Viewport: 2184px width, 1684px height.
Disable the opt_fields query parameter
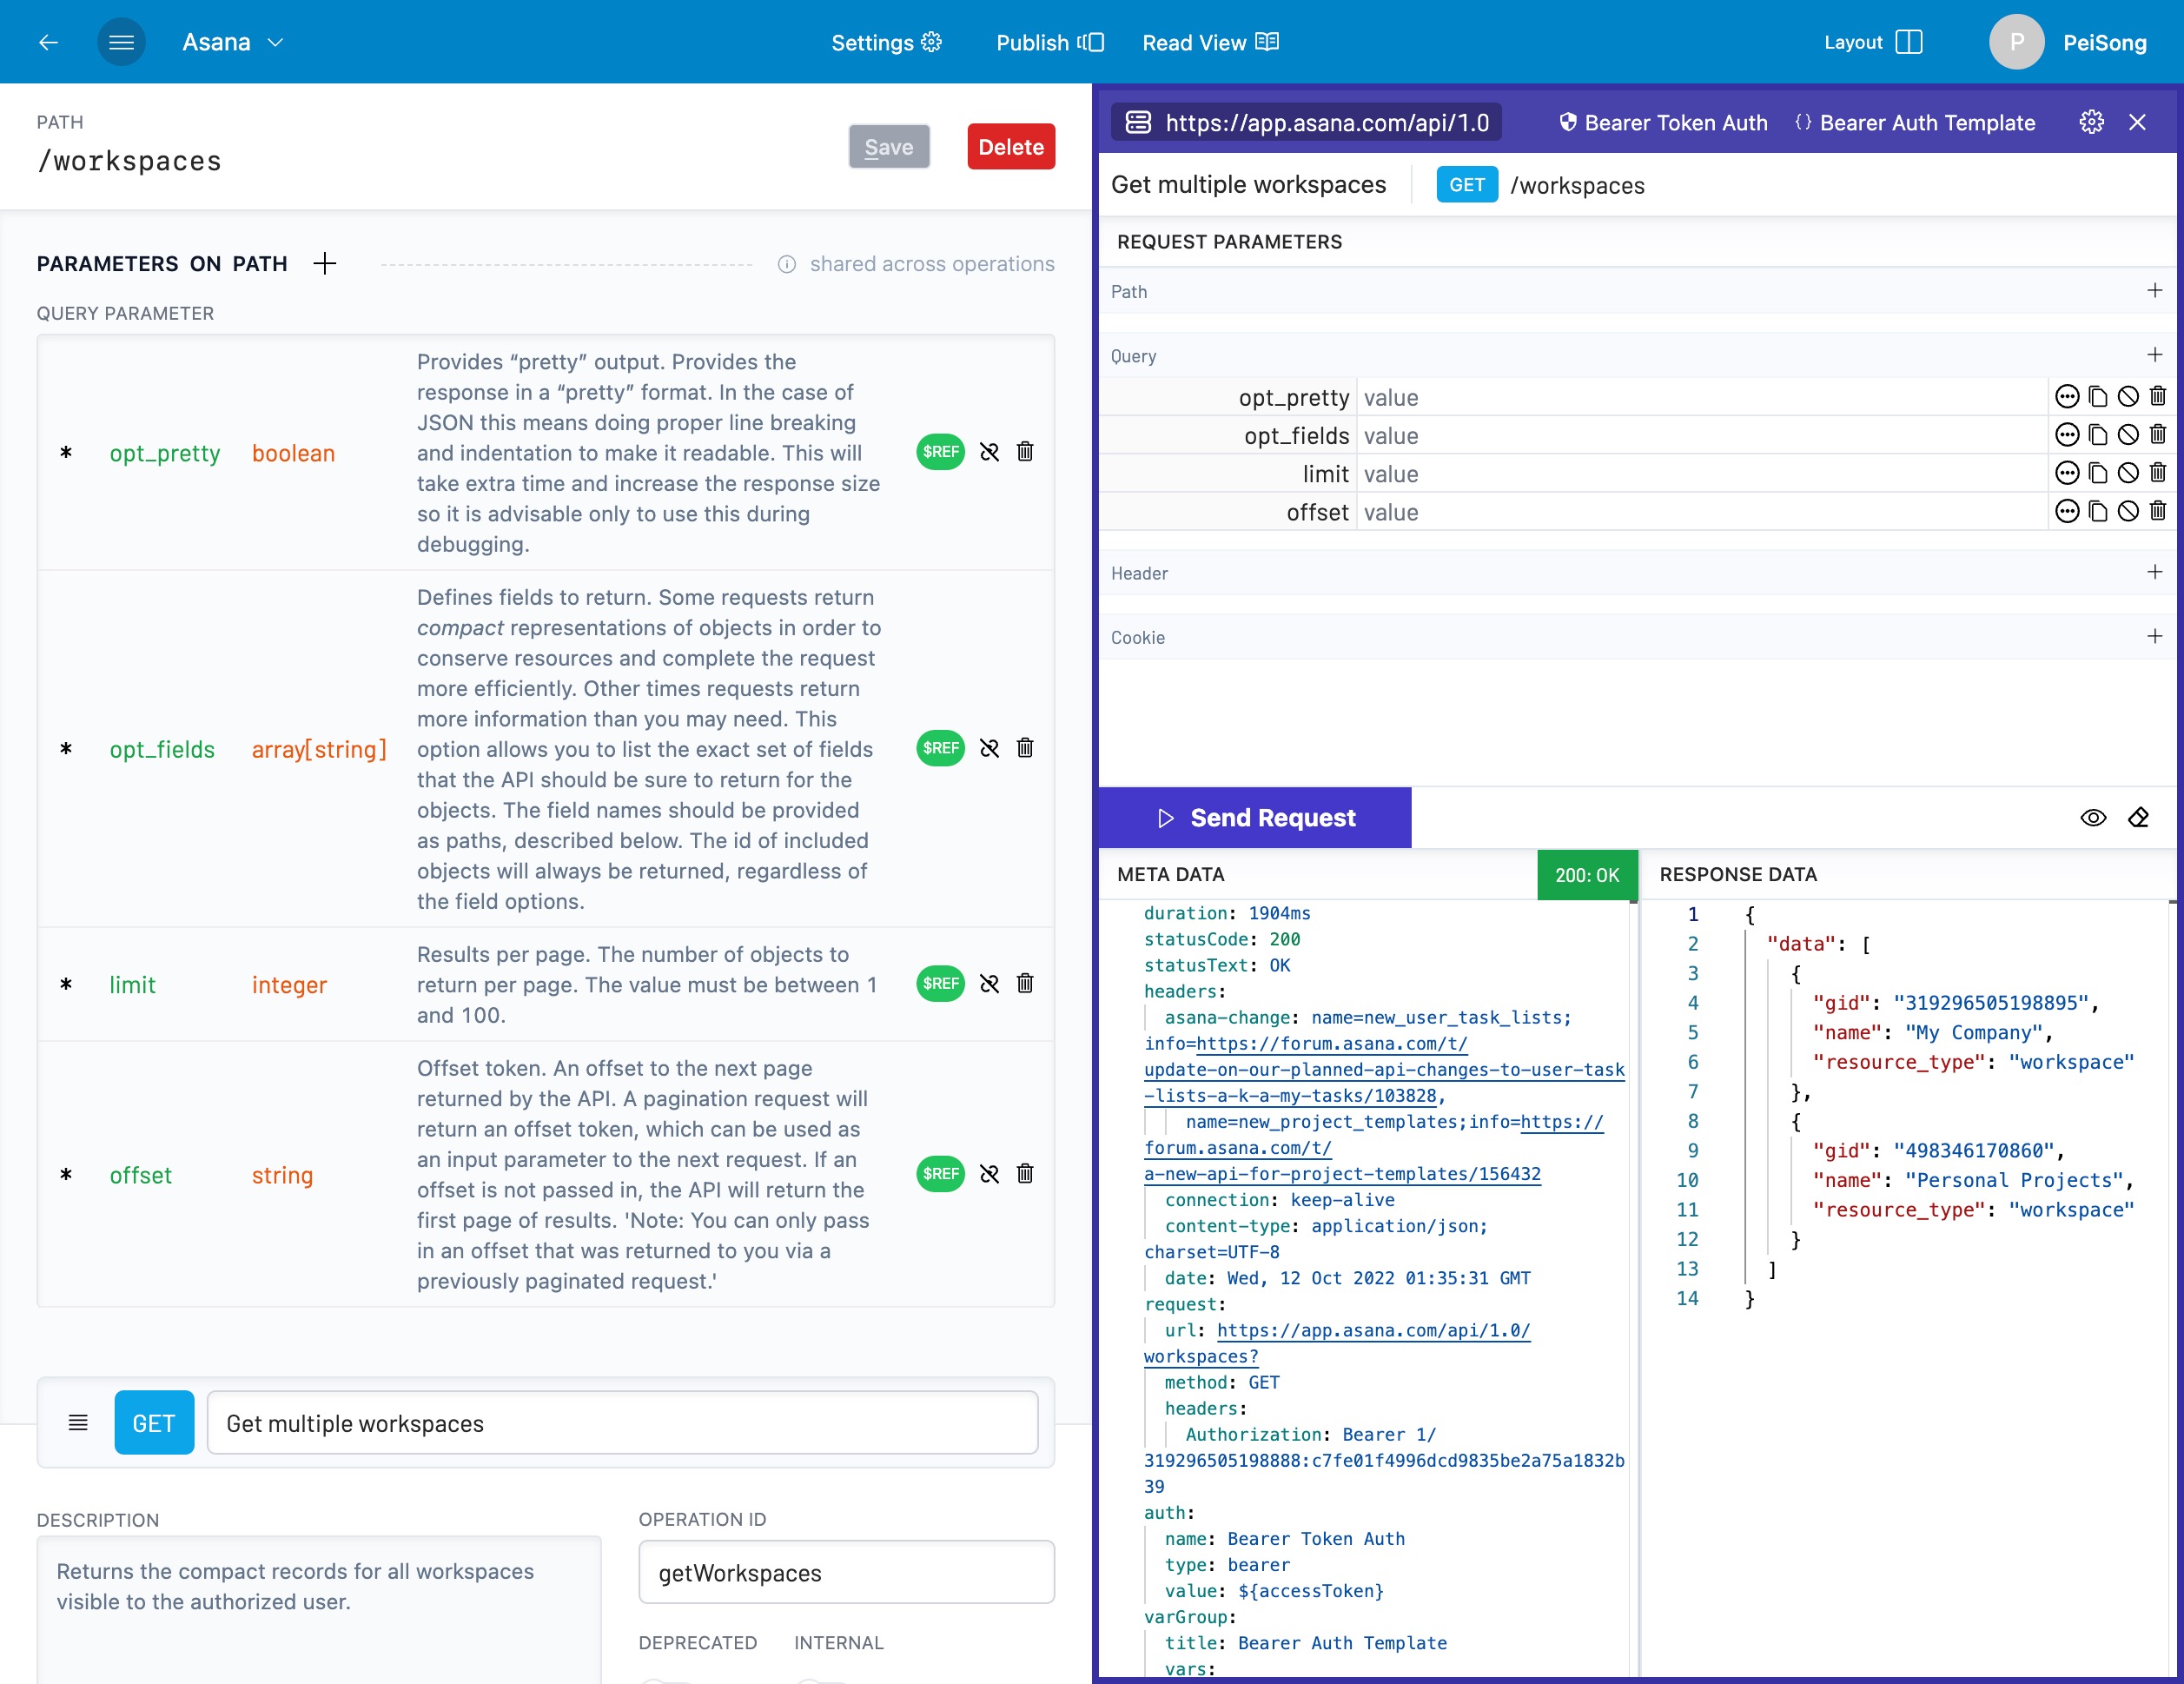coord(2128,435)
